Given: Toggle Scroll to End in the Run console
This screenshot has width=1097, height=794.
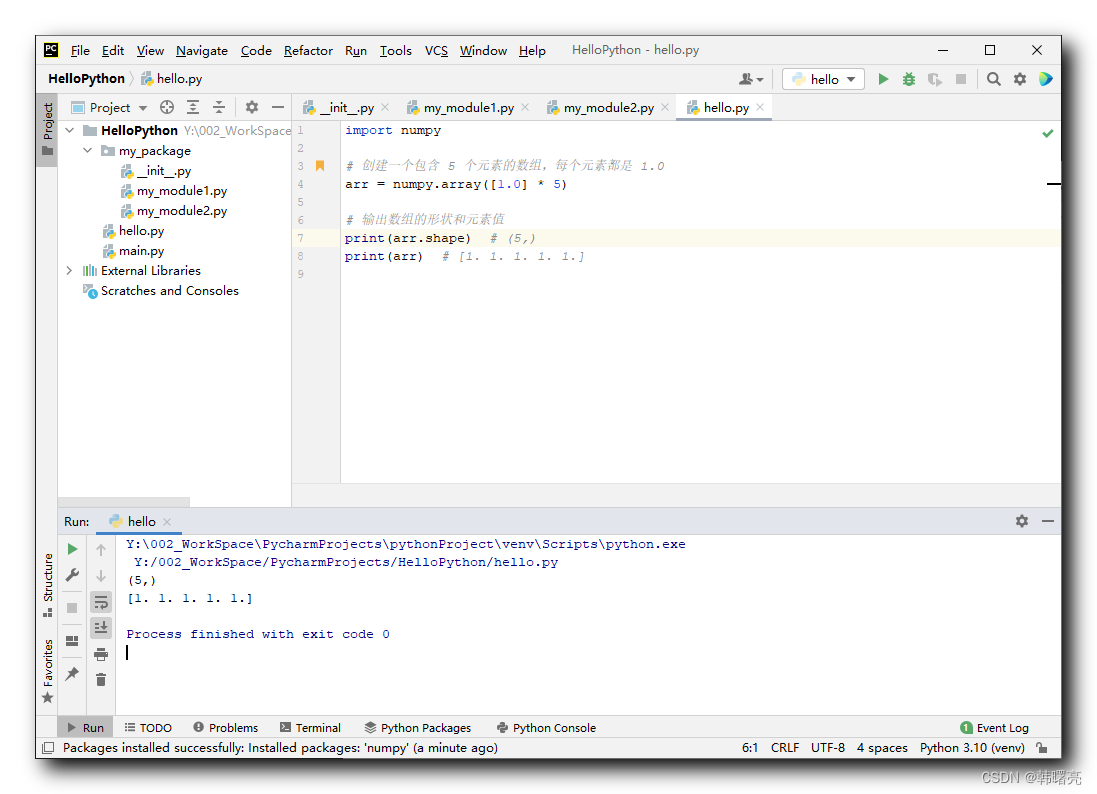Looking at the screenshot, I should [101, 628].
